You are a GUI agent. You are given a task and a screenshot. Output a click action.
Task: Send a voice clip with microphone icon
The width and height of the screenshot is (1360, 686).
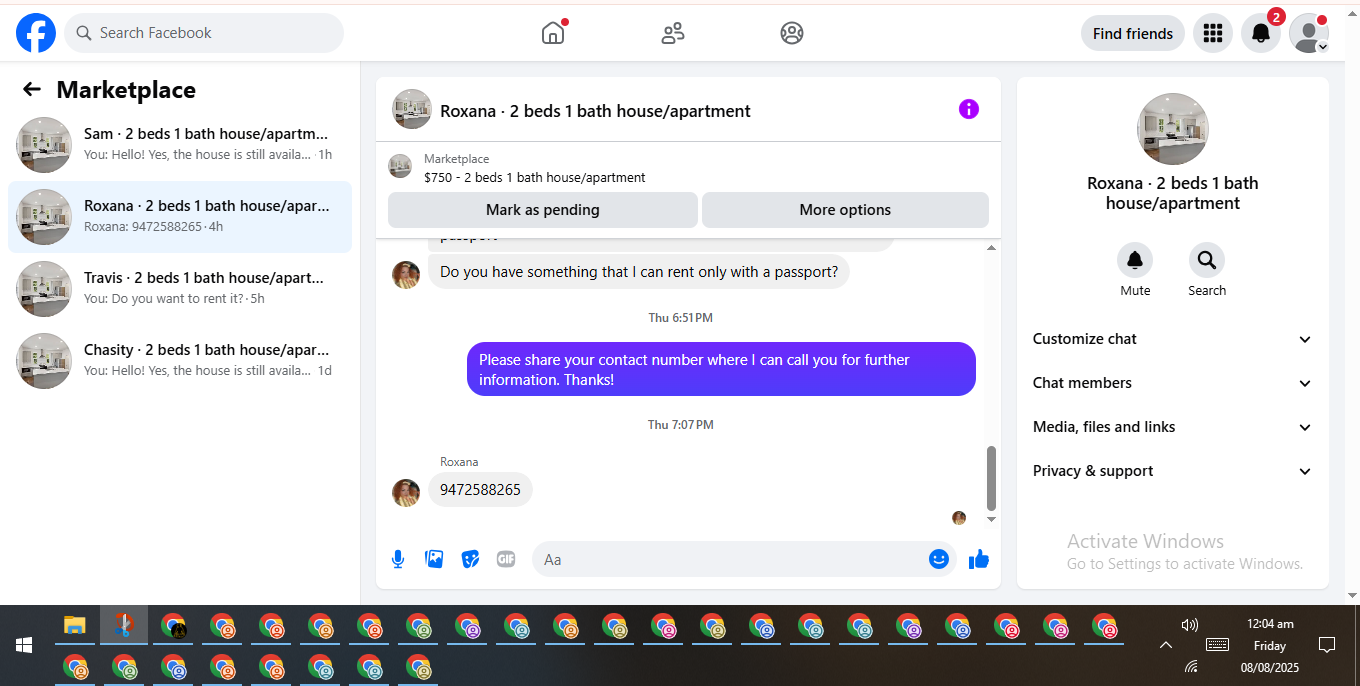point(398,559)
